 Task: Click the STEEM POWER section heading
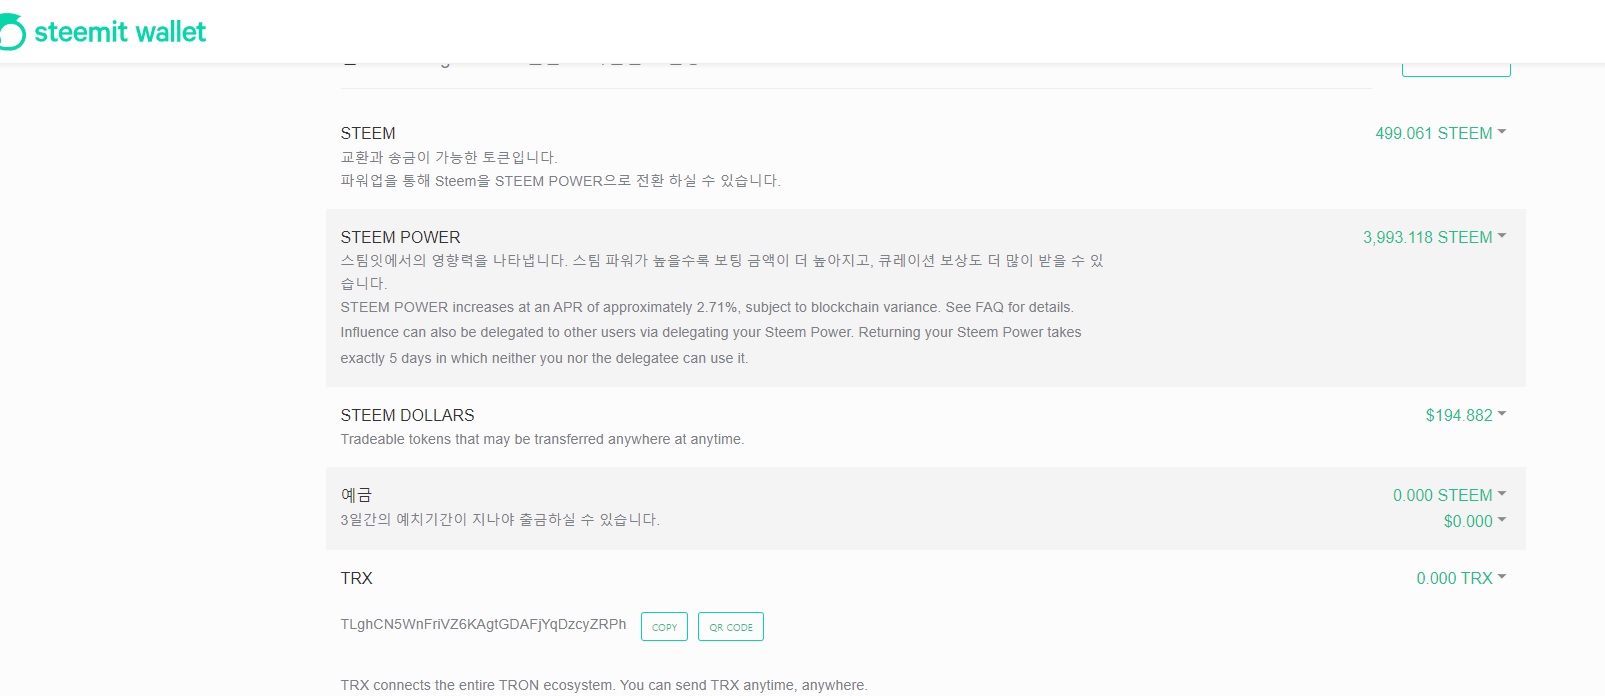tap(400, 237)
